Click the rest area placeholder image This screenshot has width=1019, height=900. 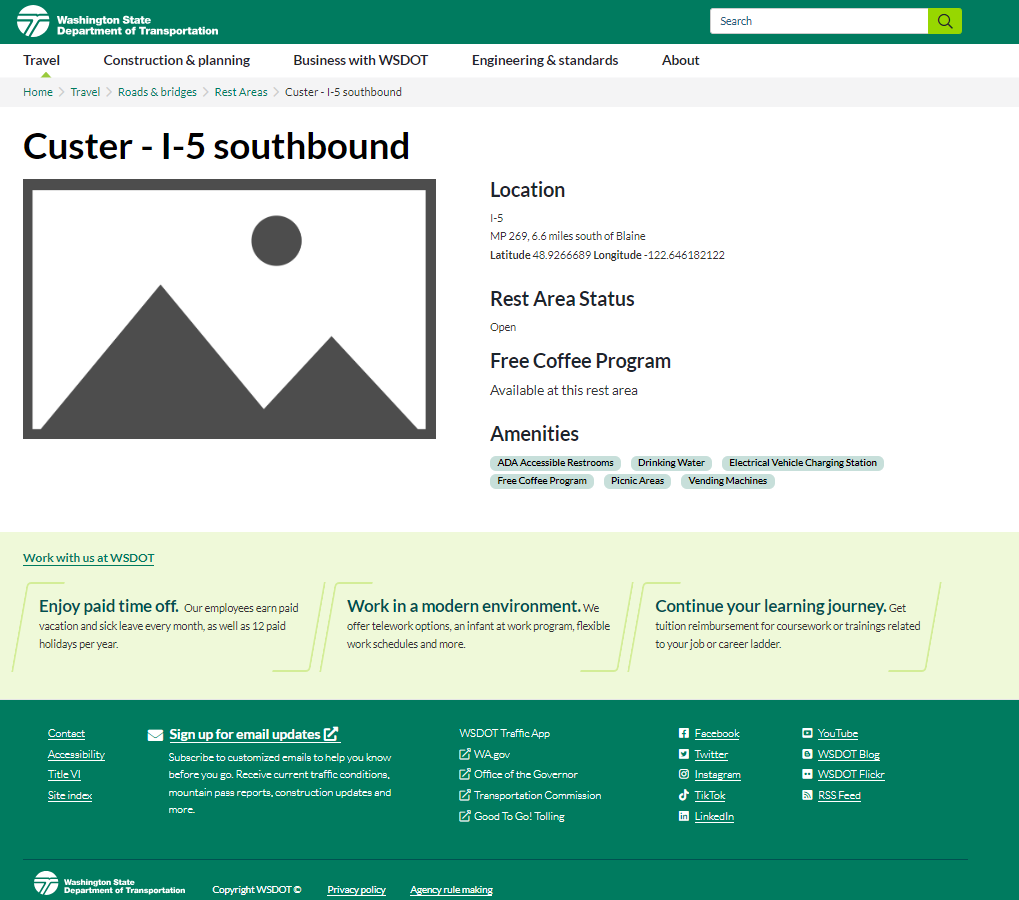pos(229,309)
